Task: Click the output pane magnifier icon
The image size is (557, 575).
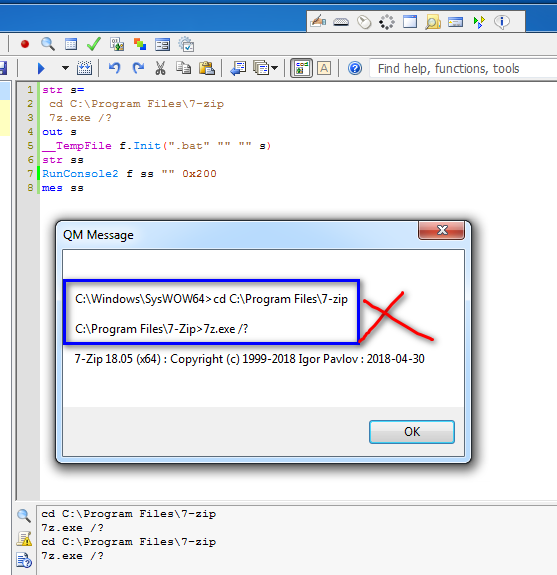Action: point(24,516)
